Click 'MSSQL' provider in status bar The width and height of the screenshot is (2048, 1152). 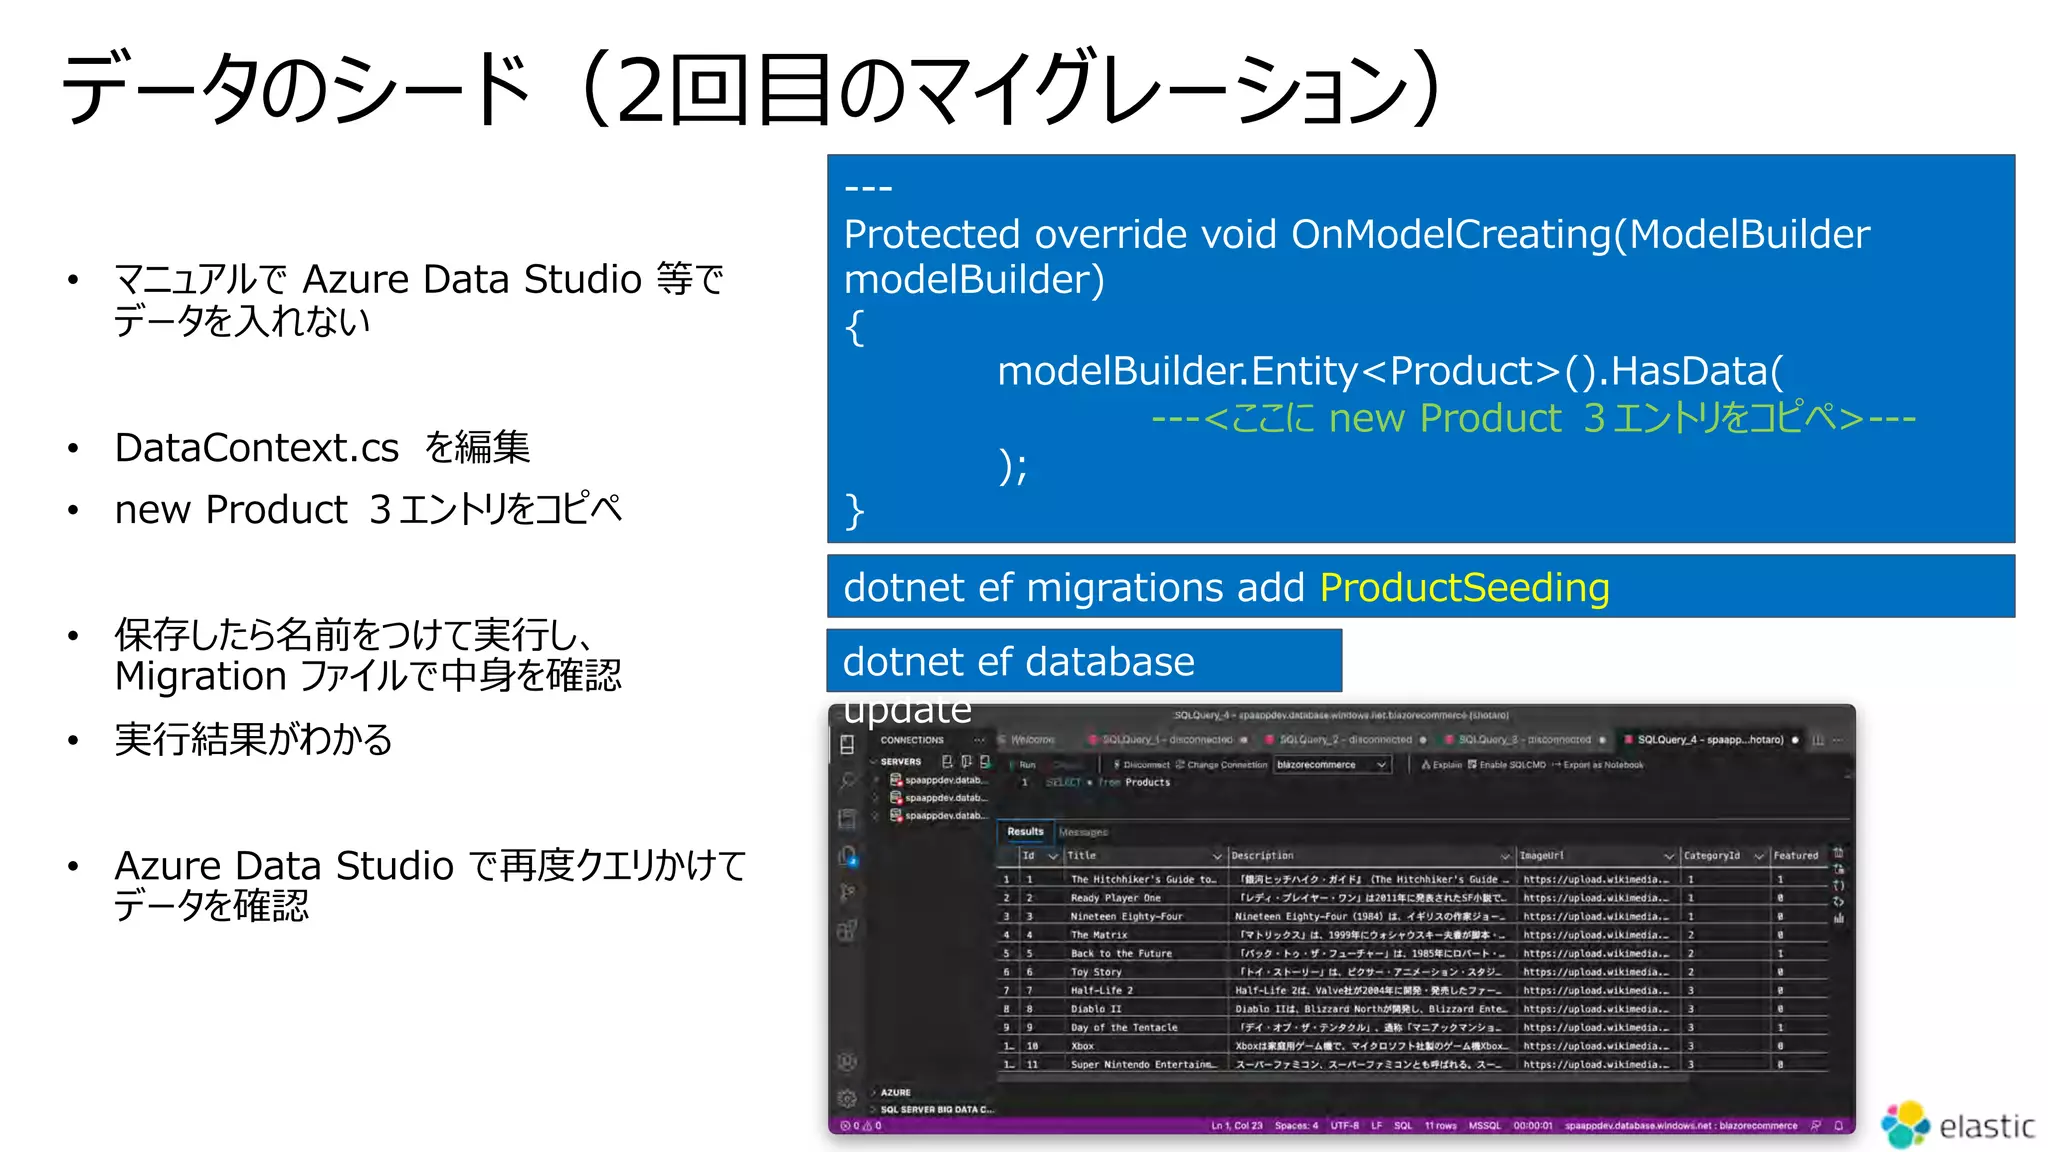(1485, 1125)
